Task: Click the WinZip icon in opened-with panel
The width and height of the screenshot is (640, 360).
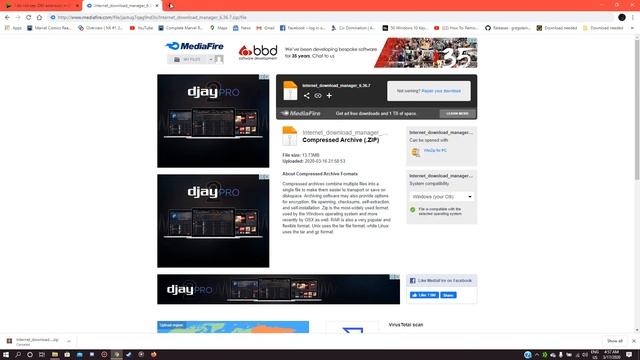Action: pos(416,152)
